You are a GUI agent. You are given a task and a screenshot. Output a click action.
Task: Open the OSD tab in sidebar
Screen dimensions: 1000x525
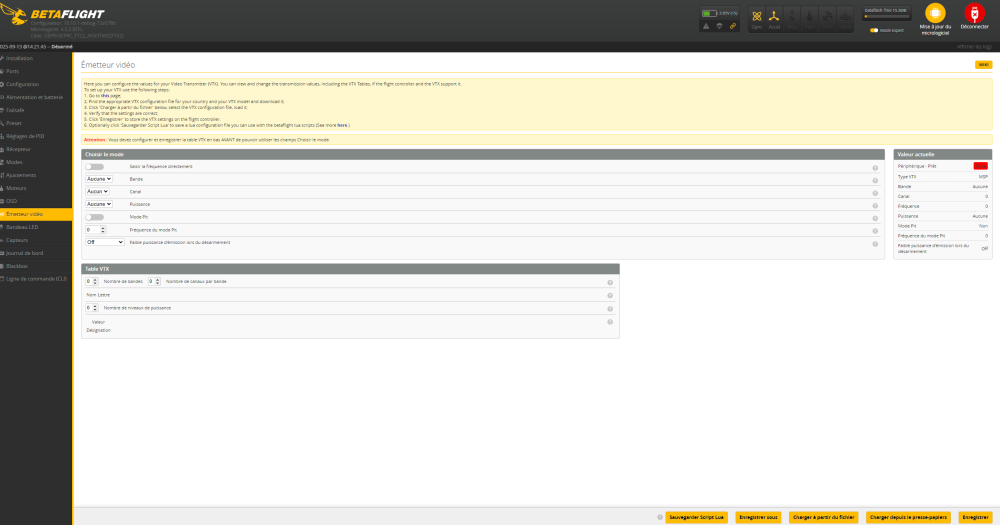(x=12, y=201)
